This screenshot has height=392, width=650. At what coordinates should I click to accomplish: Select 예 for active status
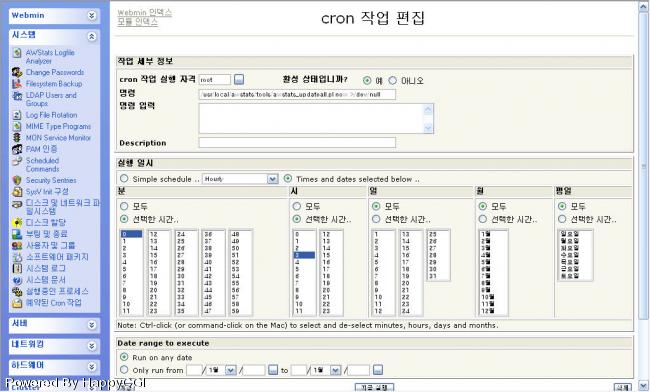coord(367,80)
